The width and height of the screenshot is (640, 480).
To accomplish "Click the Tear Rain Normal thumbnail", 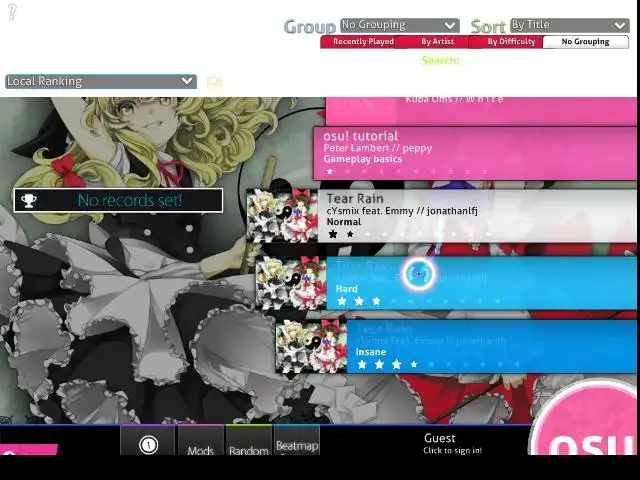I will tap(282, 216).
